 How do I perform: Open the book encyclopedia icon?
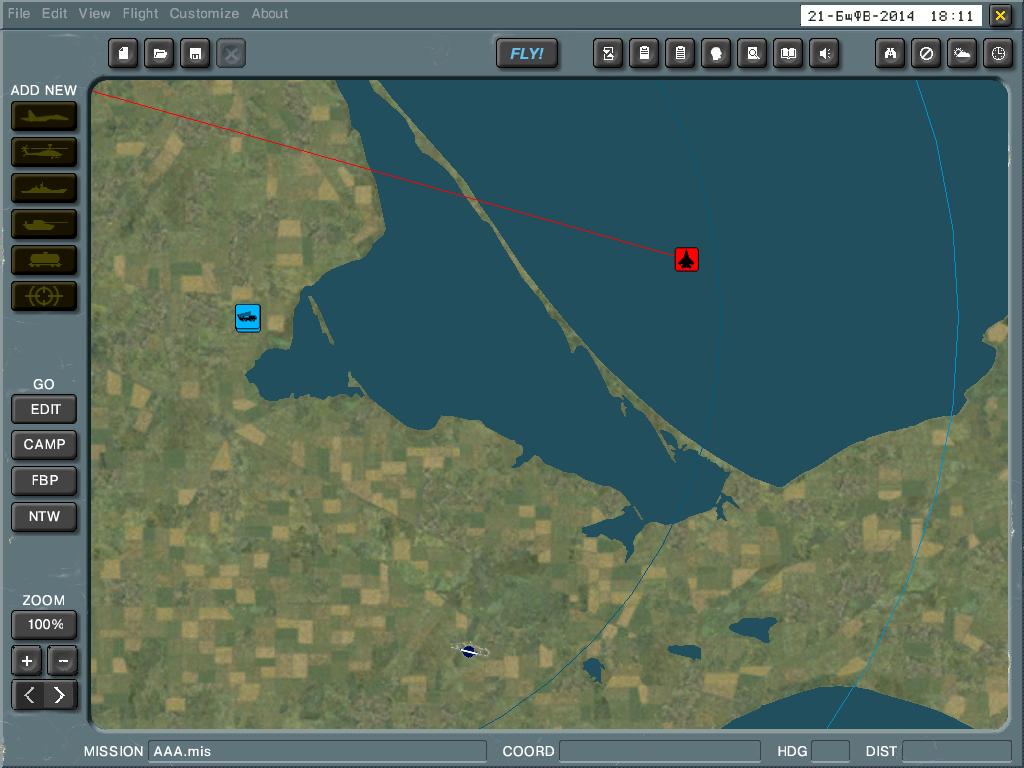click(x=788, y=54)
